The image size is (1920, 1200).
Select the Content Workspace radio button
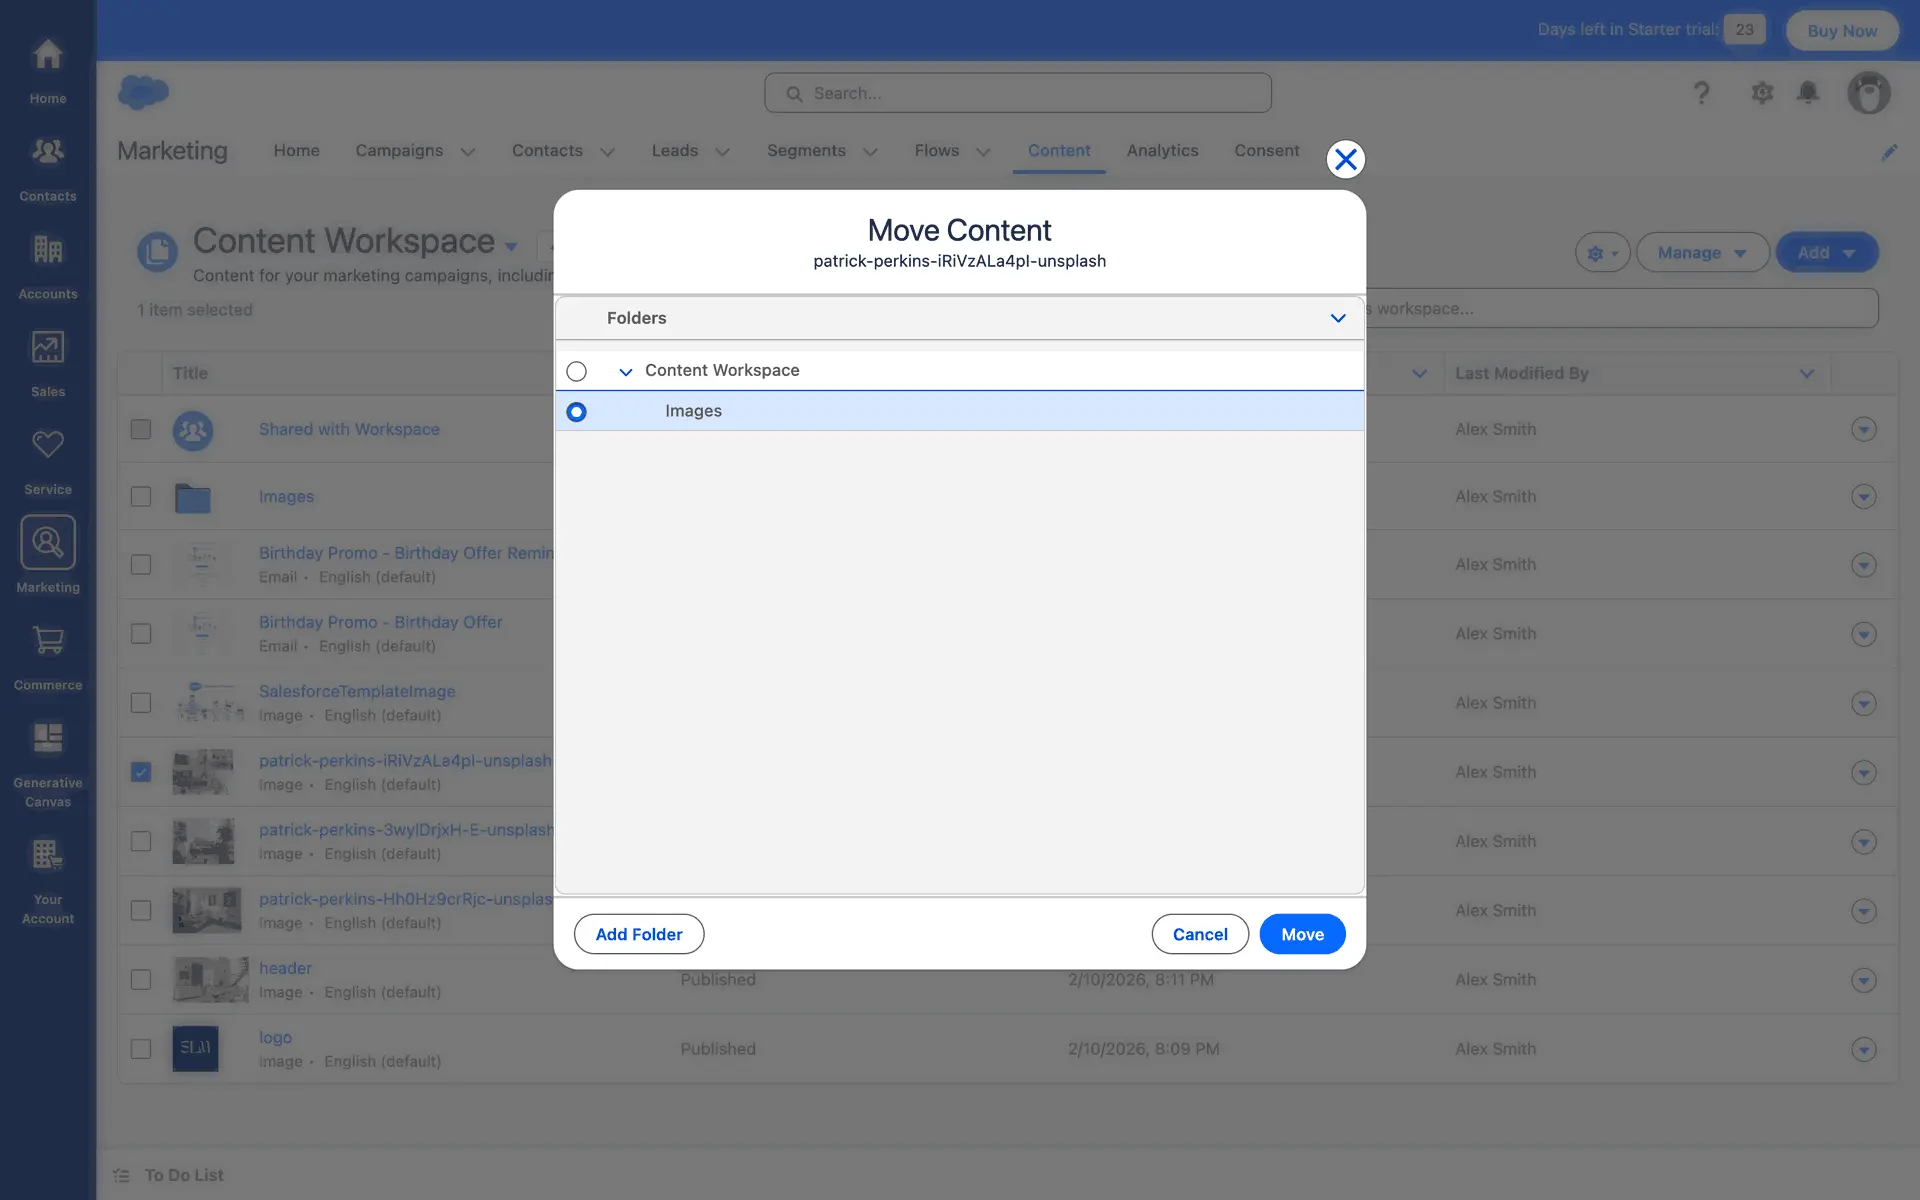[x=576, y=371]
